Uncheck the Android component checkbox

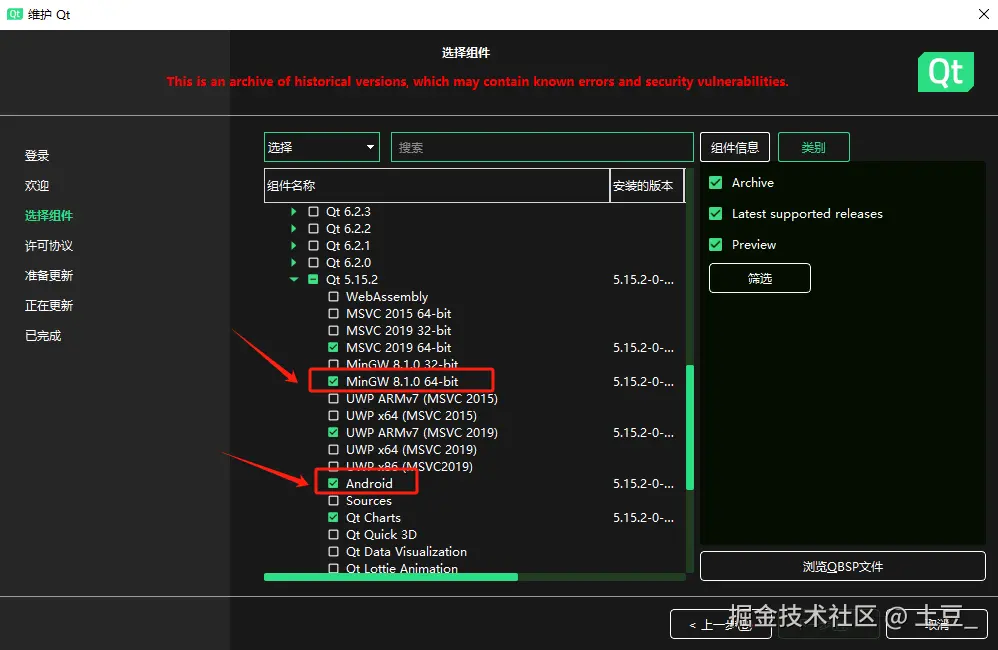(x=333, y=483)
